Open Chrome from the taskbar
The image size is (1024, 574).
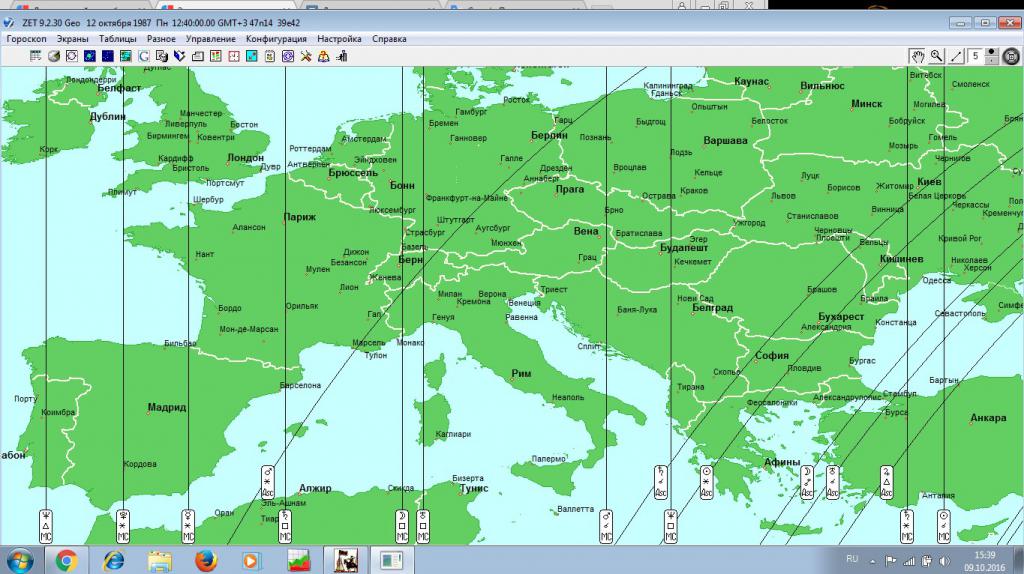(x=66, y=560)
